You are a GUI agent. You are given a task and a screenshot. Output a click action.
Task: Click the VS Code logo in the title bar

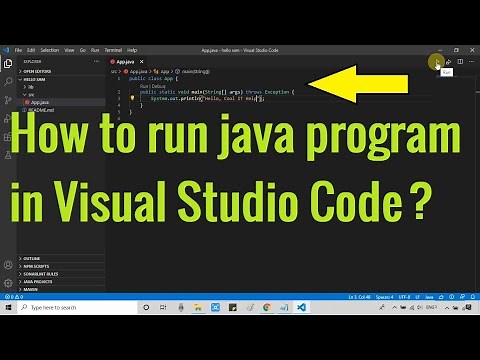click(x=6, y=50)
